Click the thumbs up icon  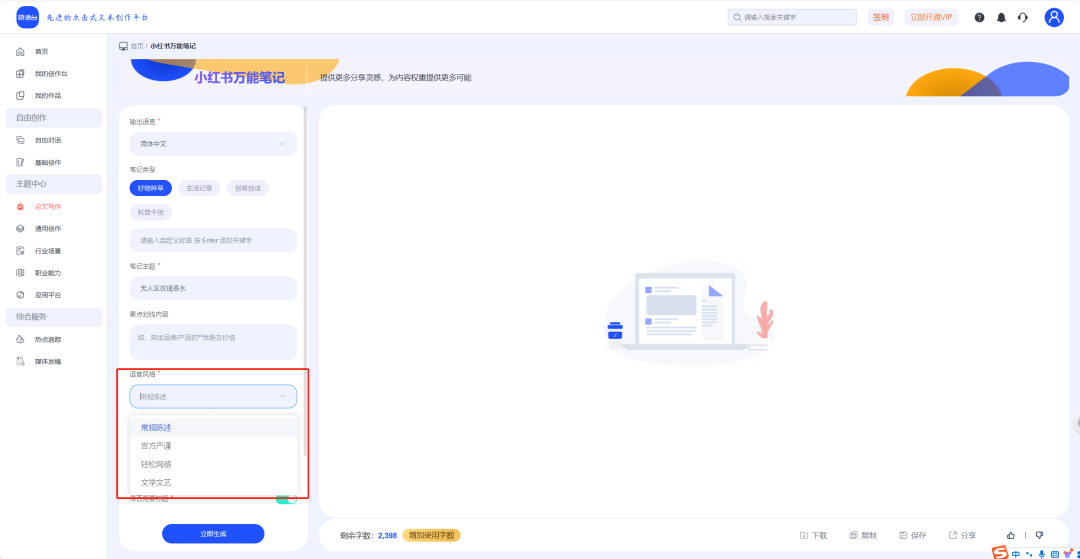click(x=1011, y=535)
